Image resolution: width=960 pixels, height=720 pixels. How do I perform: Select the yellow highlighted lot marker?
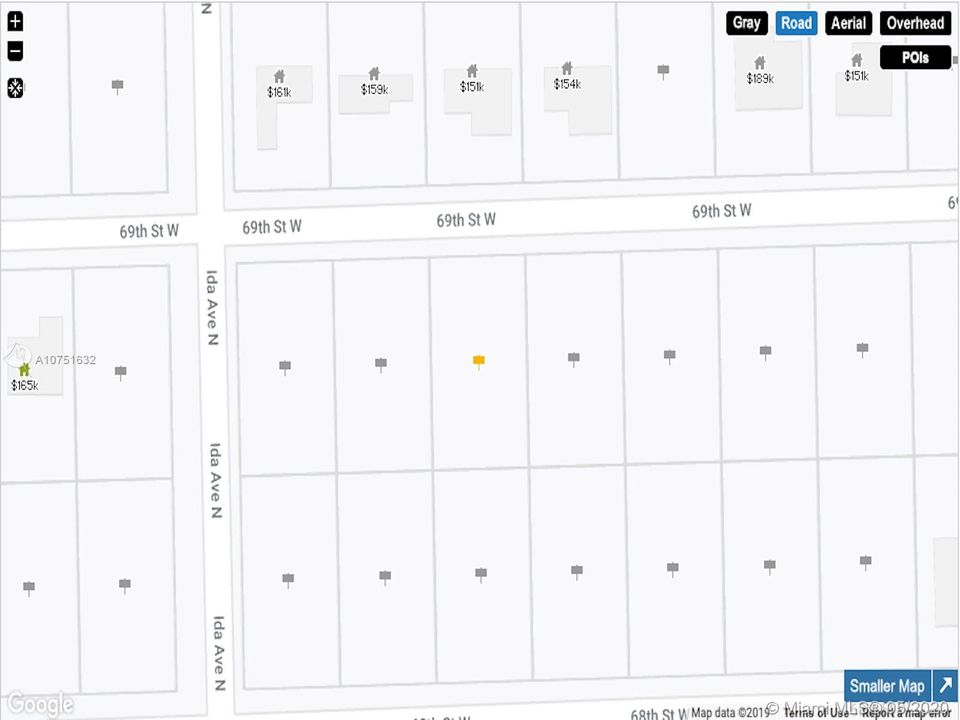pos(479,362)
